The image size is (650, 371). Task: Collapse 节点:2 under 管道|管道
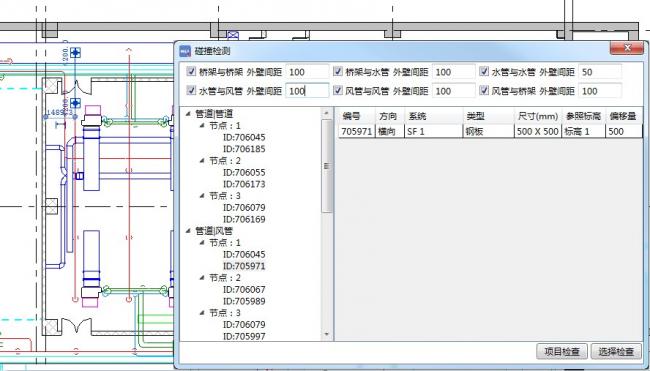[202, 160]
